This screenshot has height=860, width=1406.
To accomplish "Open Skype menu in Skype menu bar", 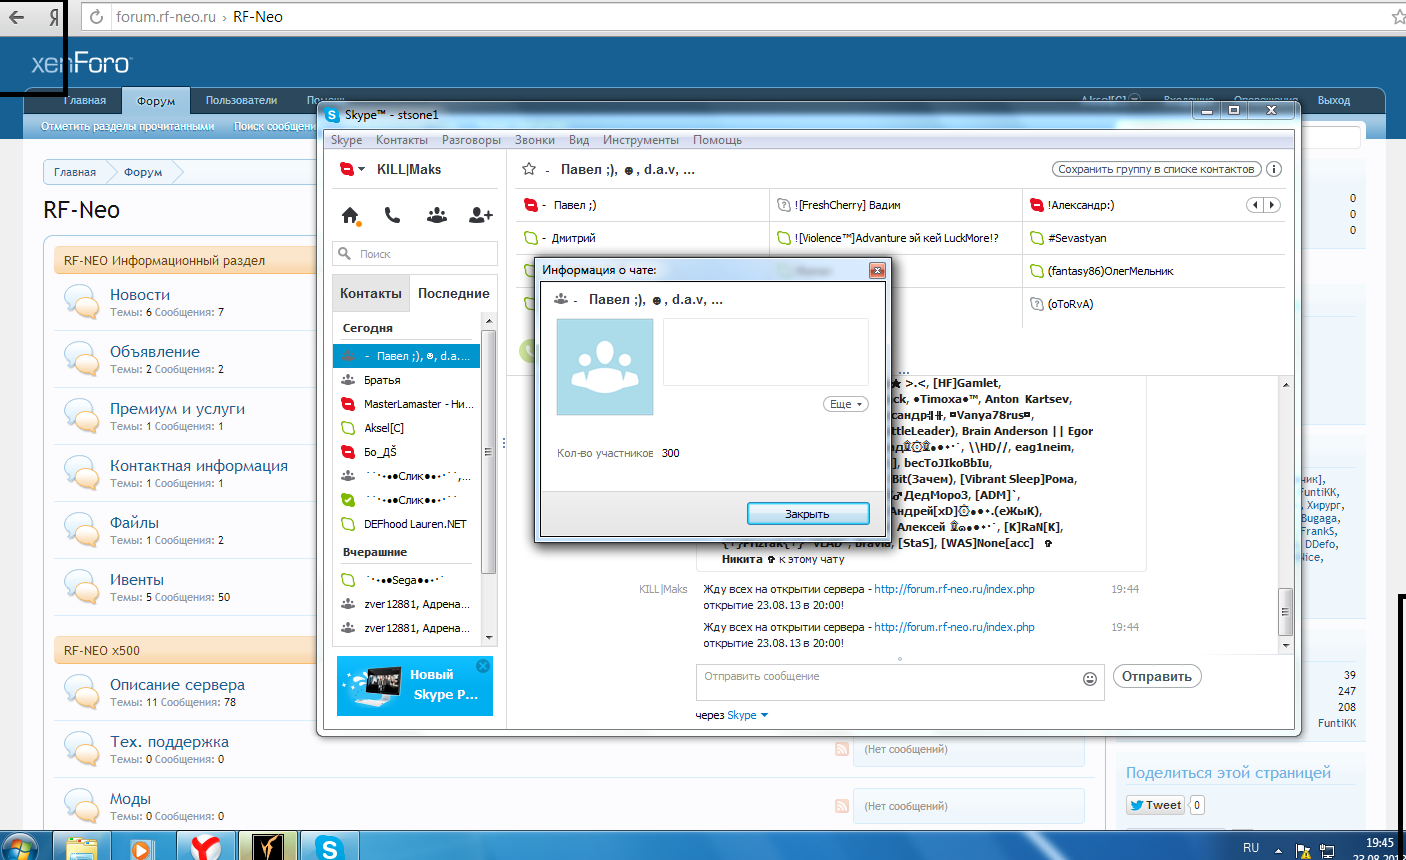I will [347, 140].
